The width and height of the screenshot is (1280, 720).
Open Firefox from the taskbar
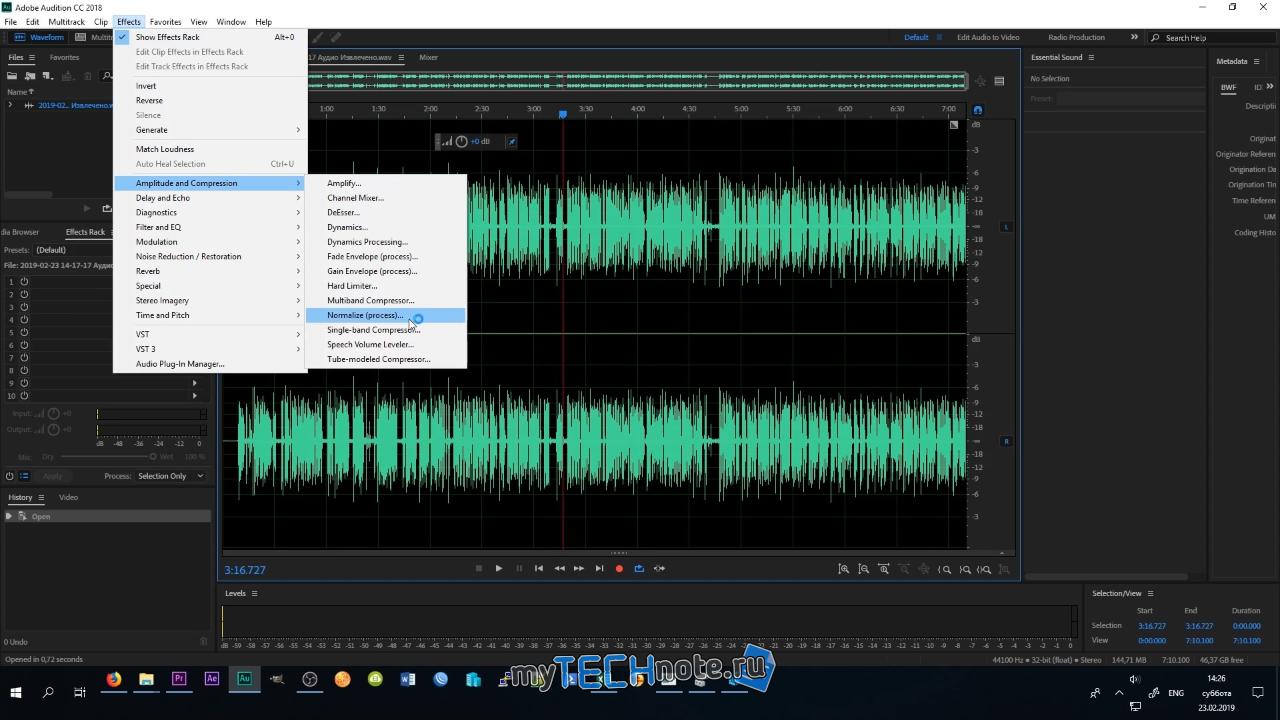pos(114,679)
